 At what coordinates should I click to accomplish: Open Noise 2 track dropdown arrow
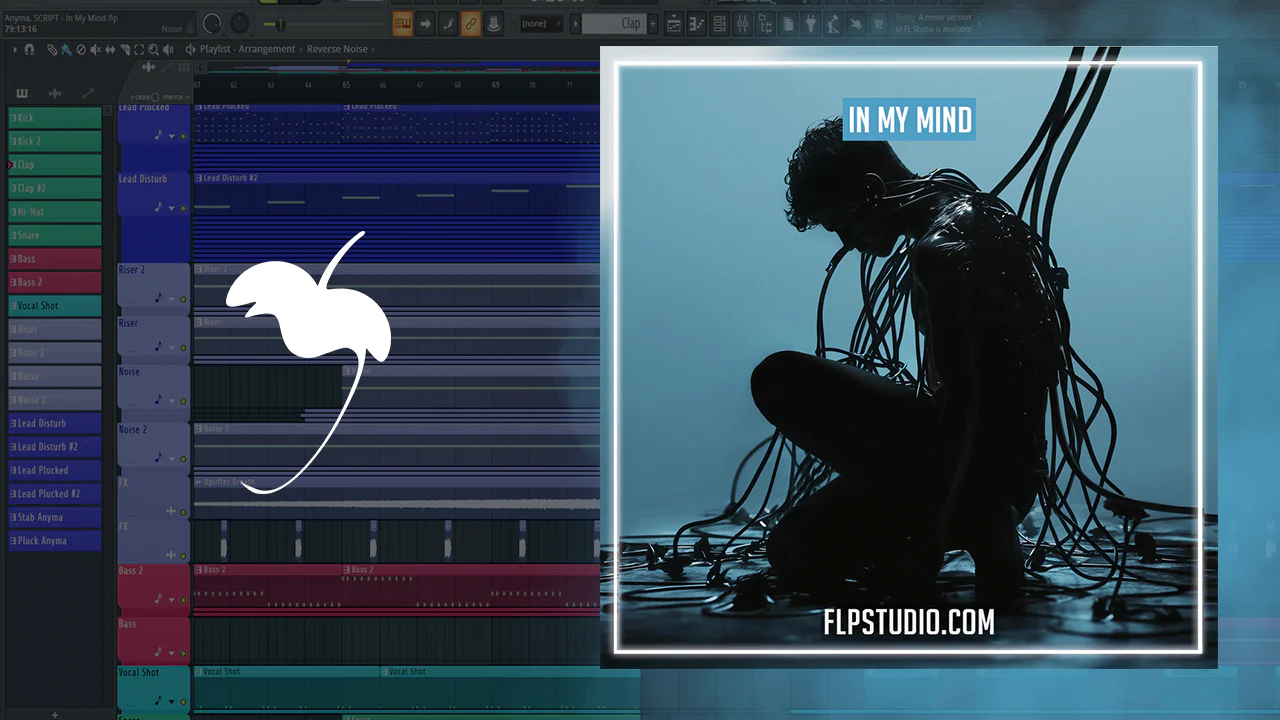point(171,457)
